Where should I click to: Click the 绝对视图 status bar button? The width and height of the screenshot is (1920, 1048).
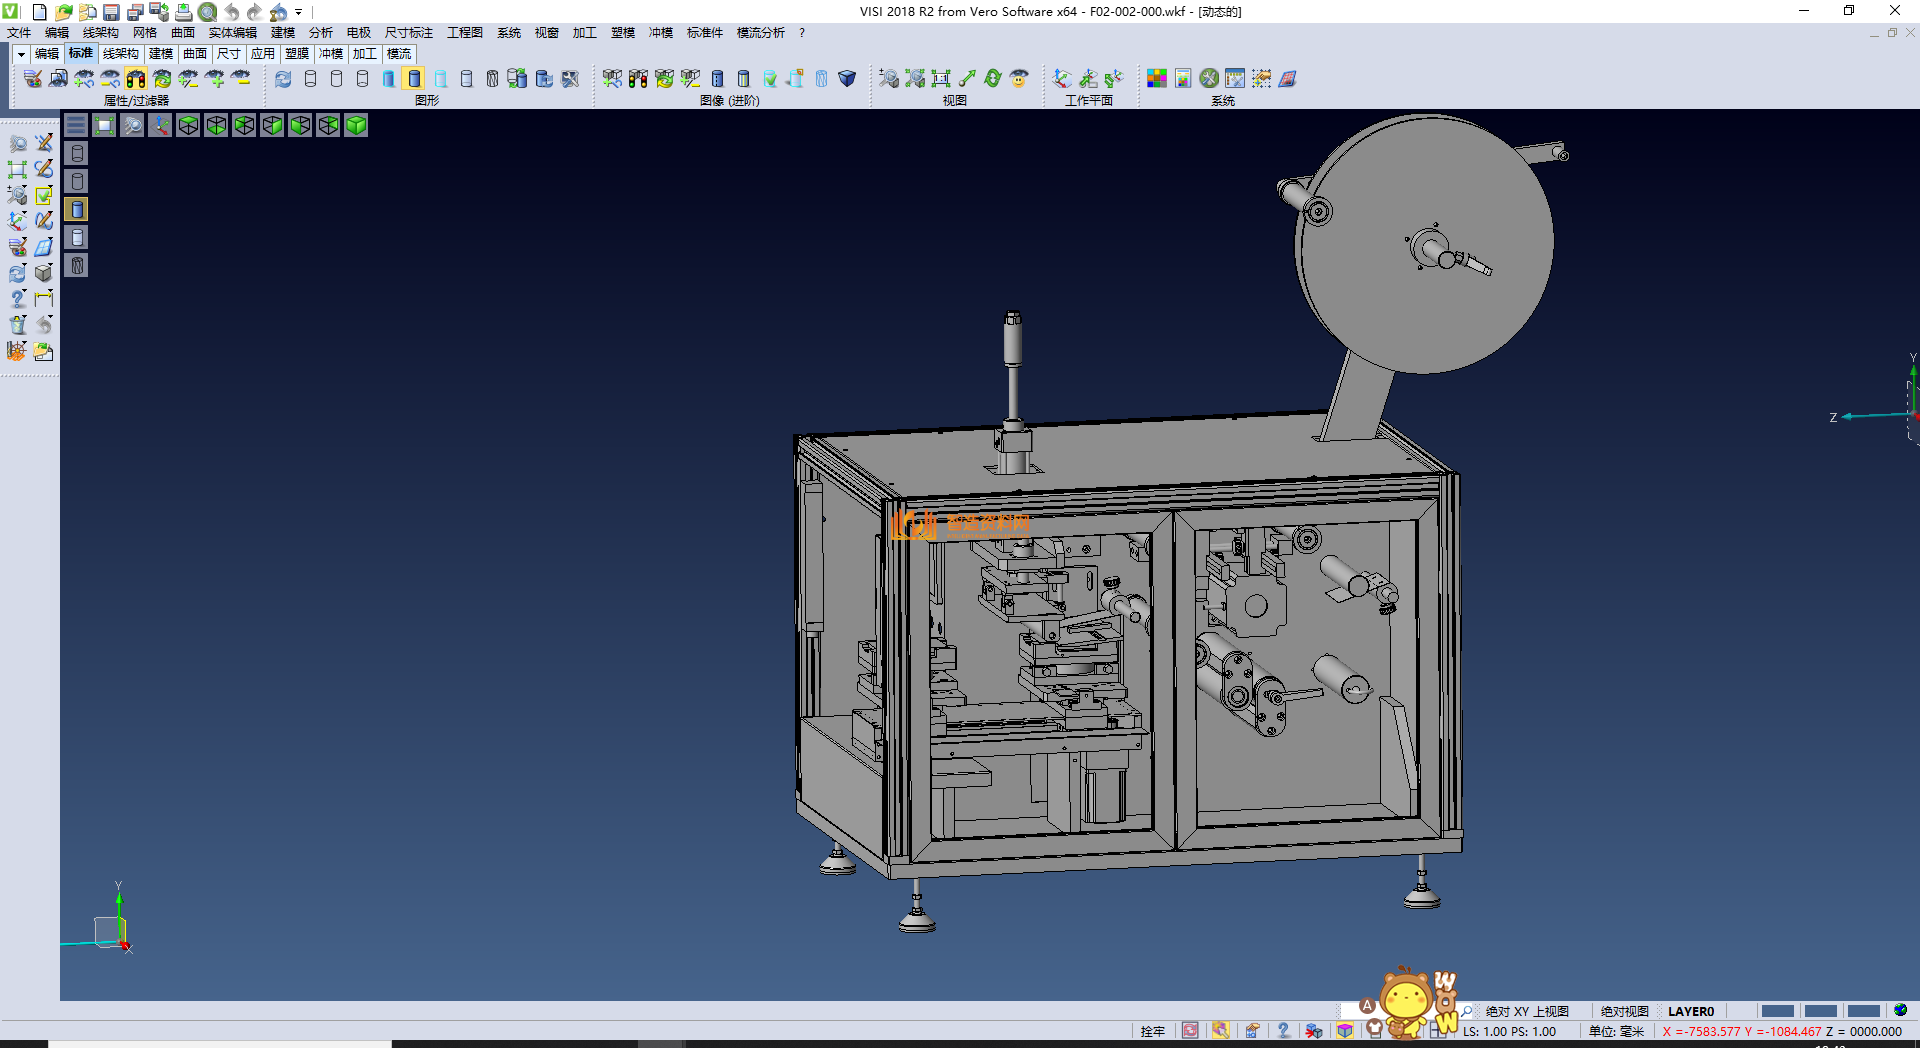coord(1624,1011)
